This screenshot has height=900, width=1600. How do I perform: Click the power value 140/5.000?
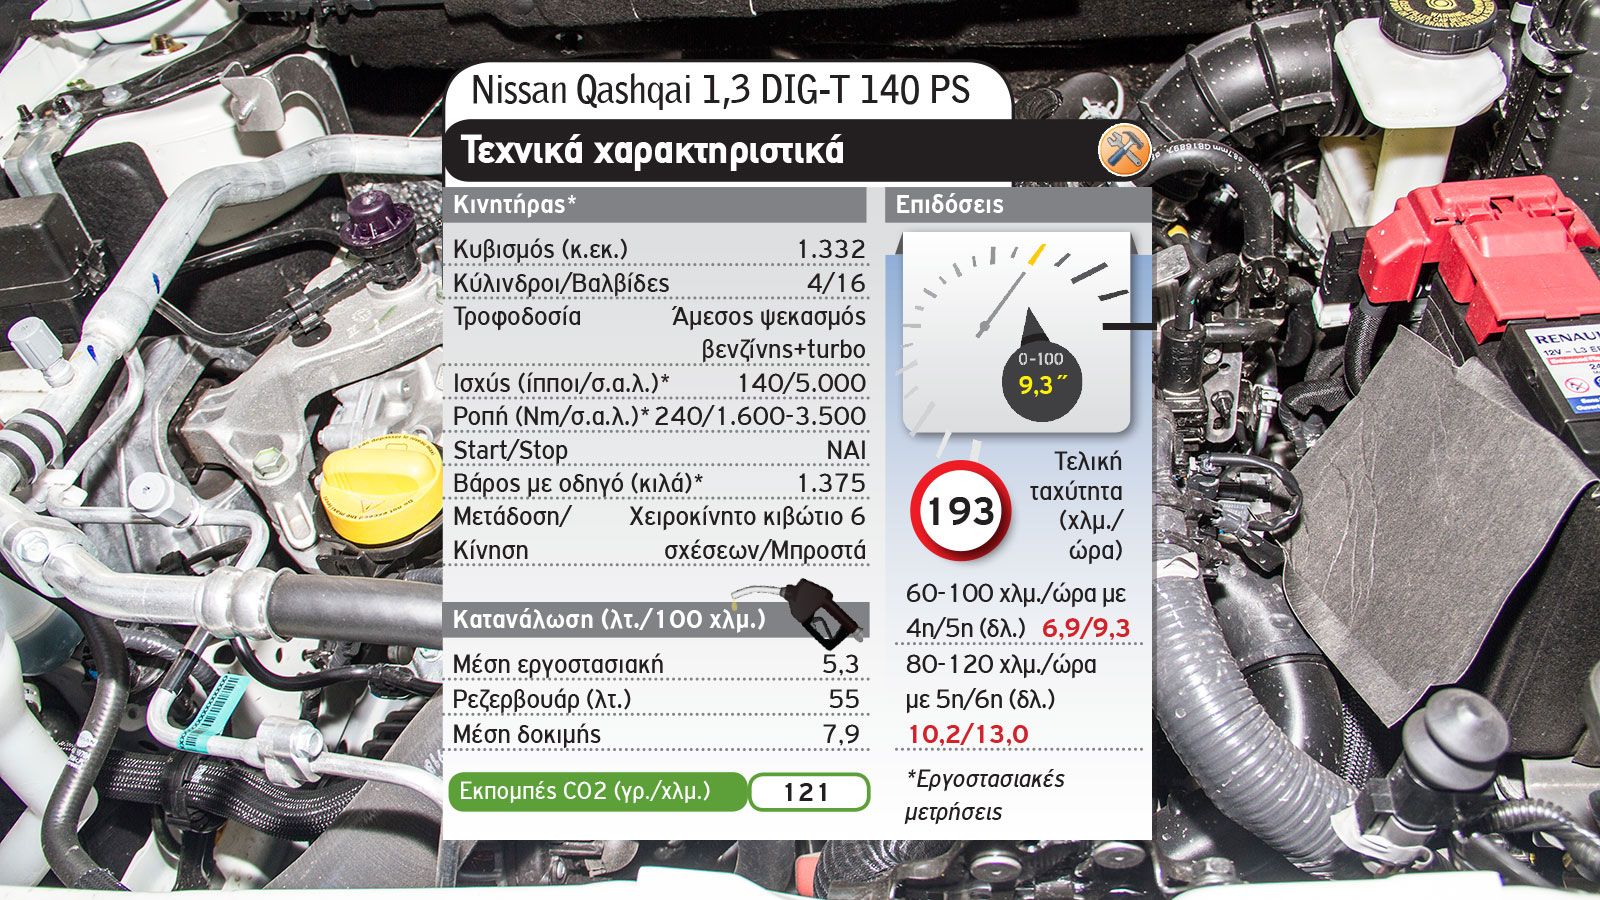tap(802, 383)
